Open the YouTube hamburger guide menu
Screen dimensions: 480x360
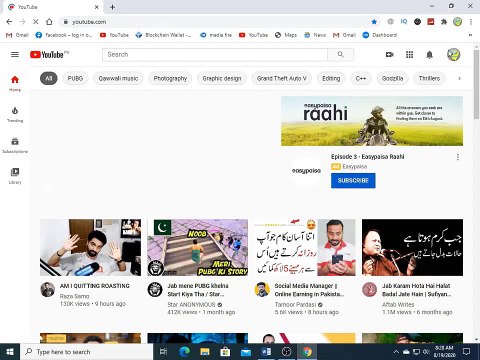pos(15,54)
